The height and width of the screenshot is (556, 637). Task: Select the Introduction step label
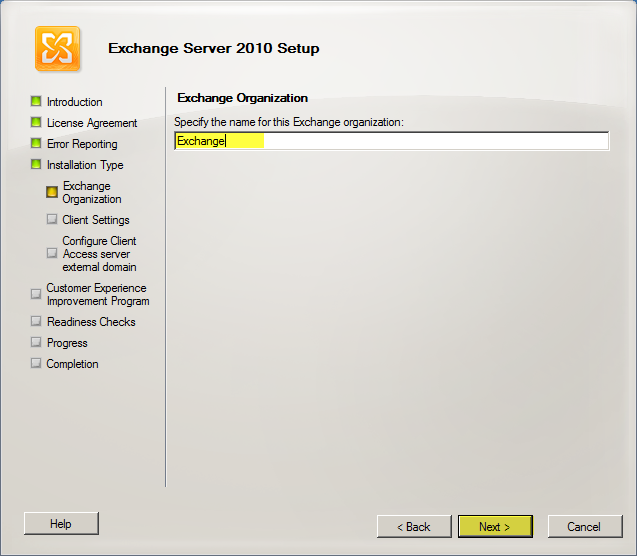coord(75,102)
